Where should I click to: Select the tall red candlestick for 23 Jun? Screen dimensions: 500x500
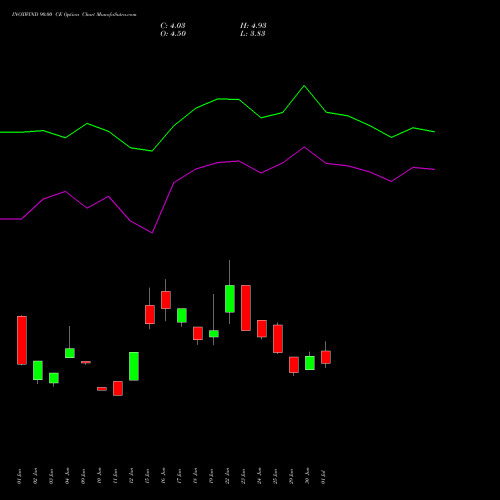click(246, 308)
